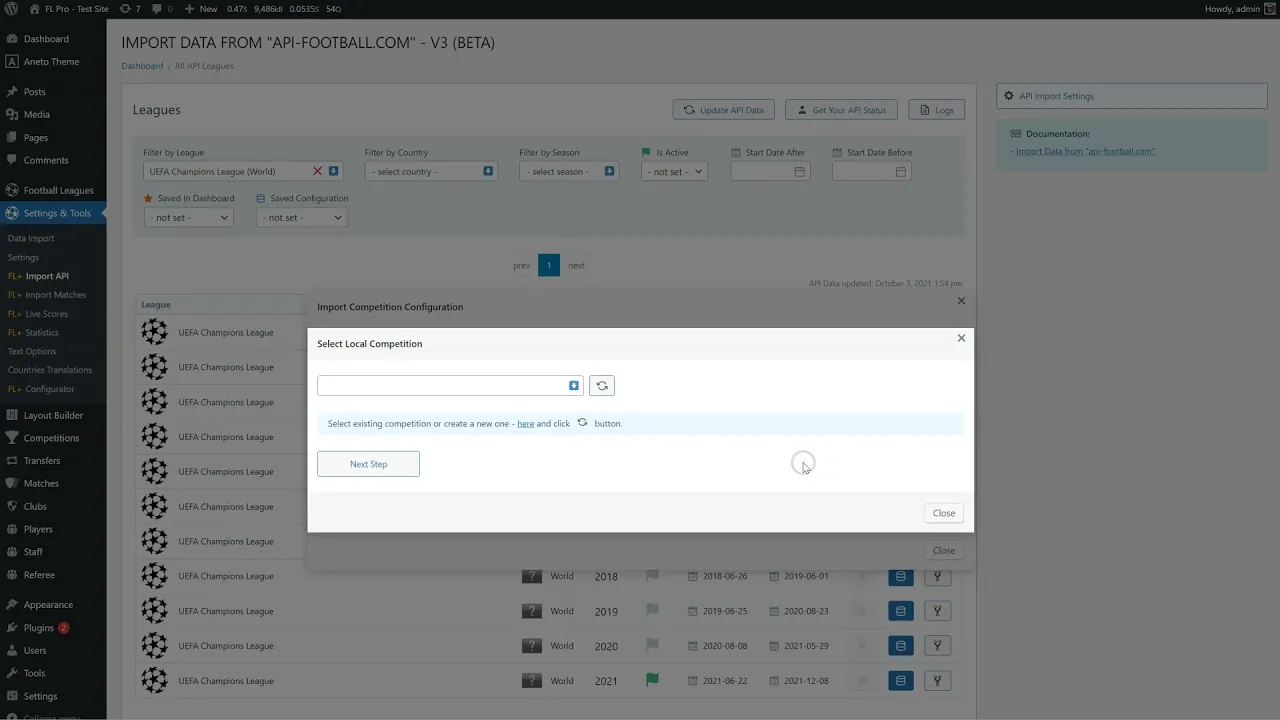Click into the Start Date Before field

click(x=871, y=172)
